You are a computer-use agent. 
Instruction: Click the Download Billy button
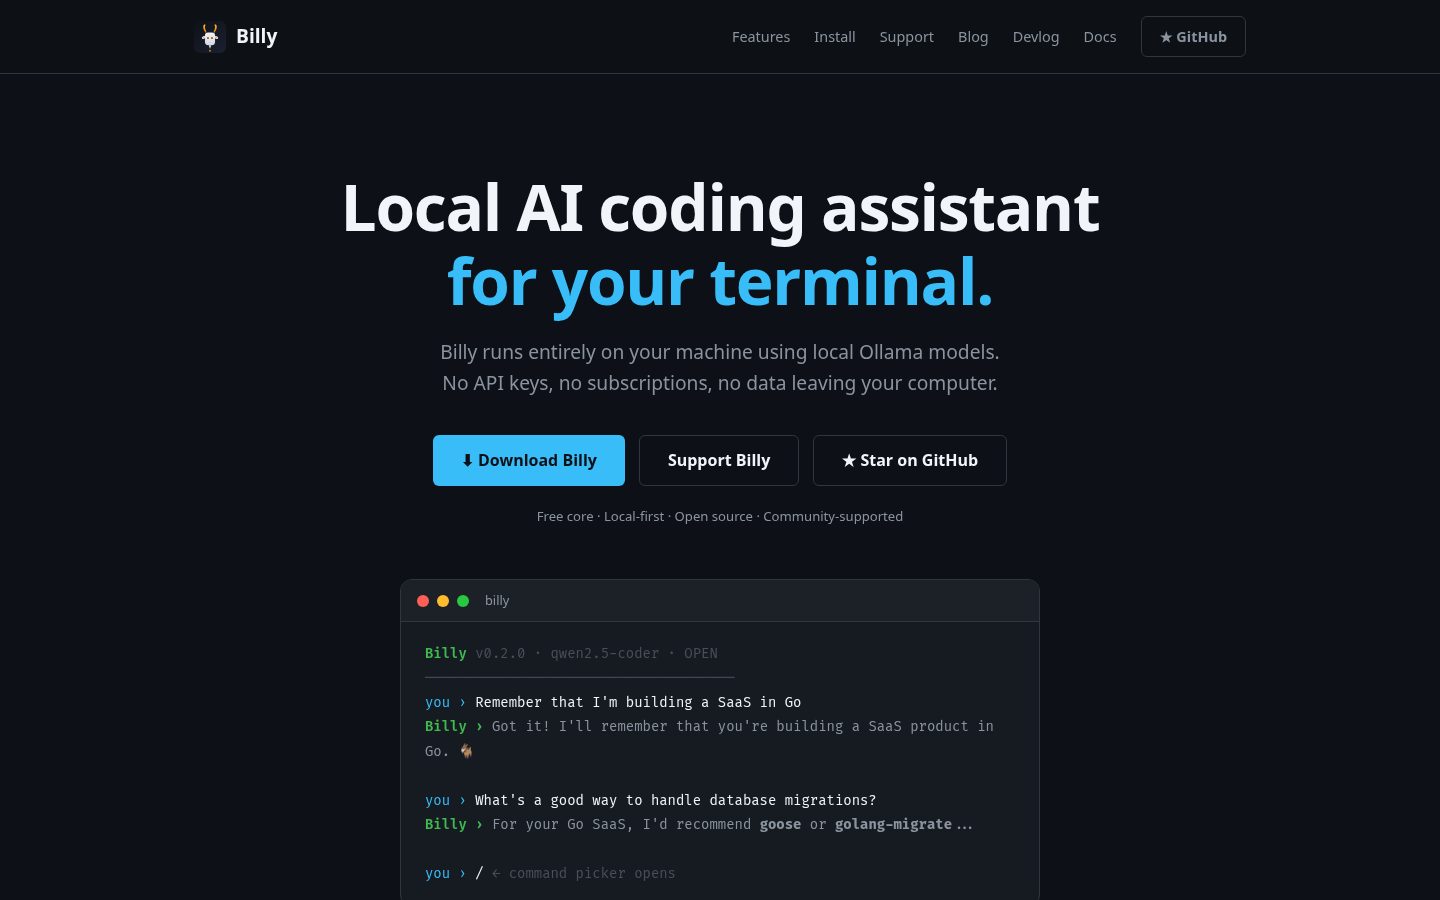pos(529,461)
